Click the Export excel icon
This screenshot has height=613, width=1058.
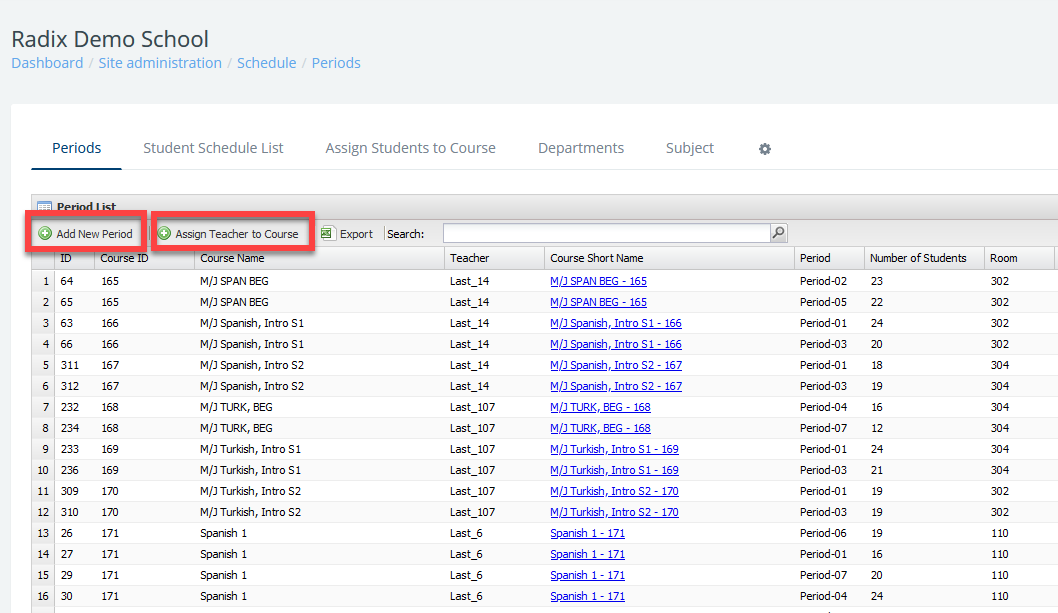tap(328, 234)
